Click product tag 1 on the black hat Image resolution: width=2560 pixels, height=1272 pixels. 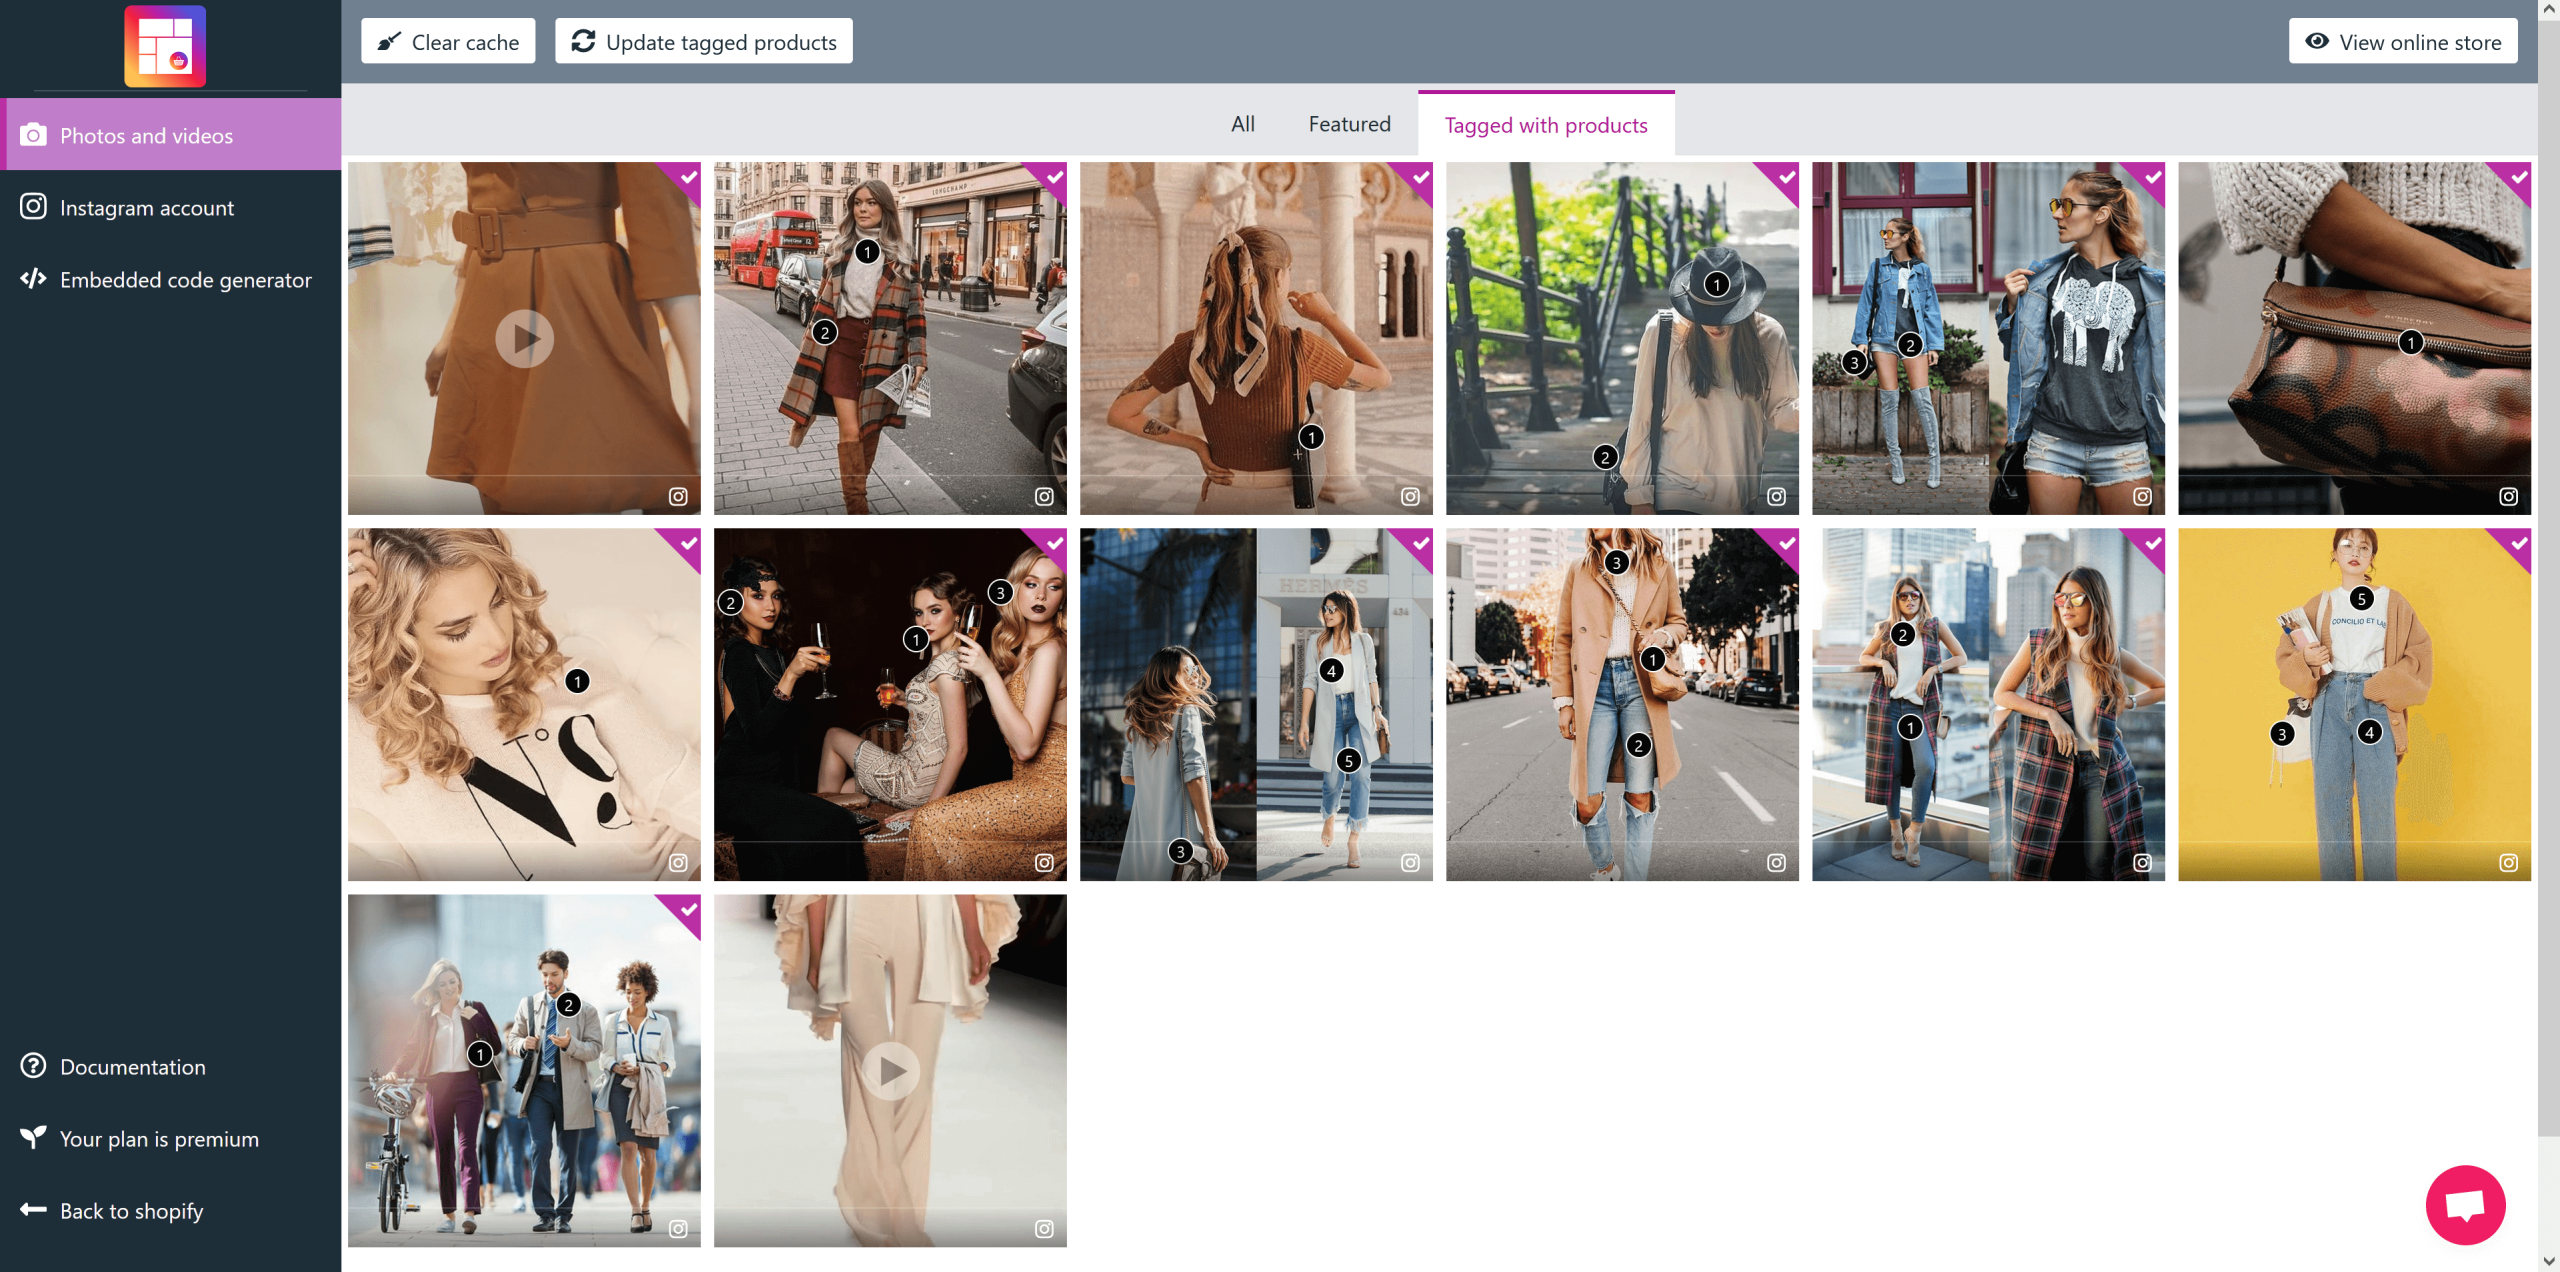pos(1716,285)
